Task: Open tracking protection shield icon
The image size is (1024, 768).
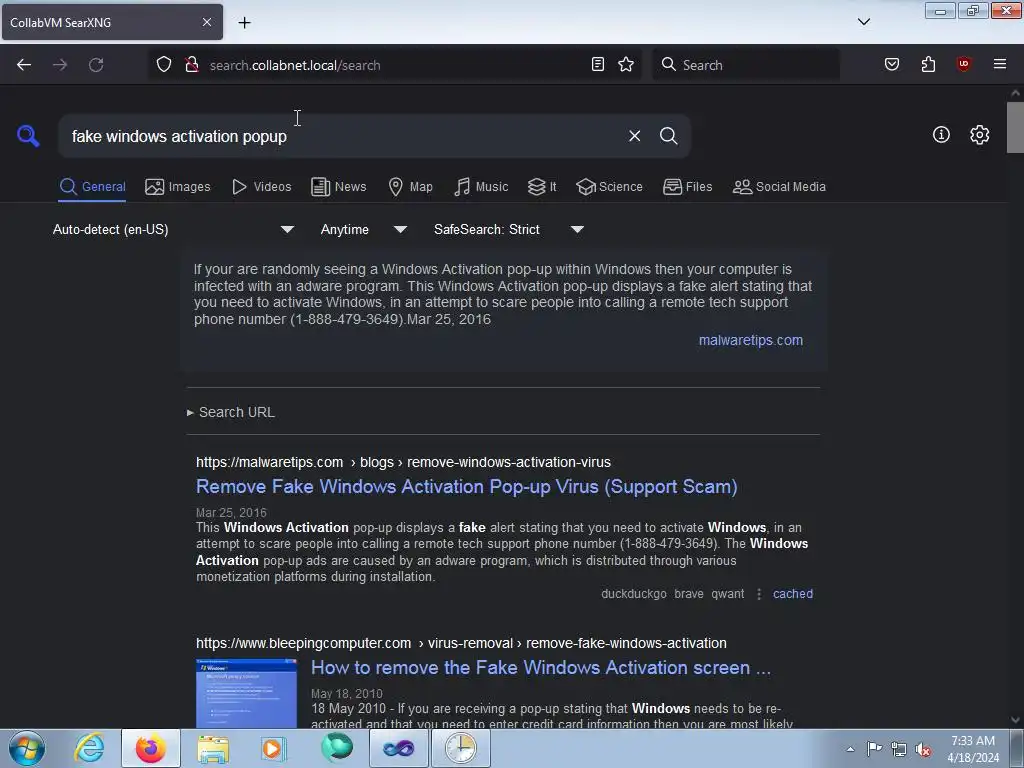Action: click(164, 64)
